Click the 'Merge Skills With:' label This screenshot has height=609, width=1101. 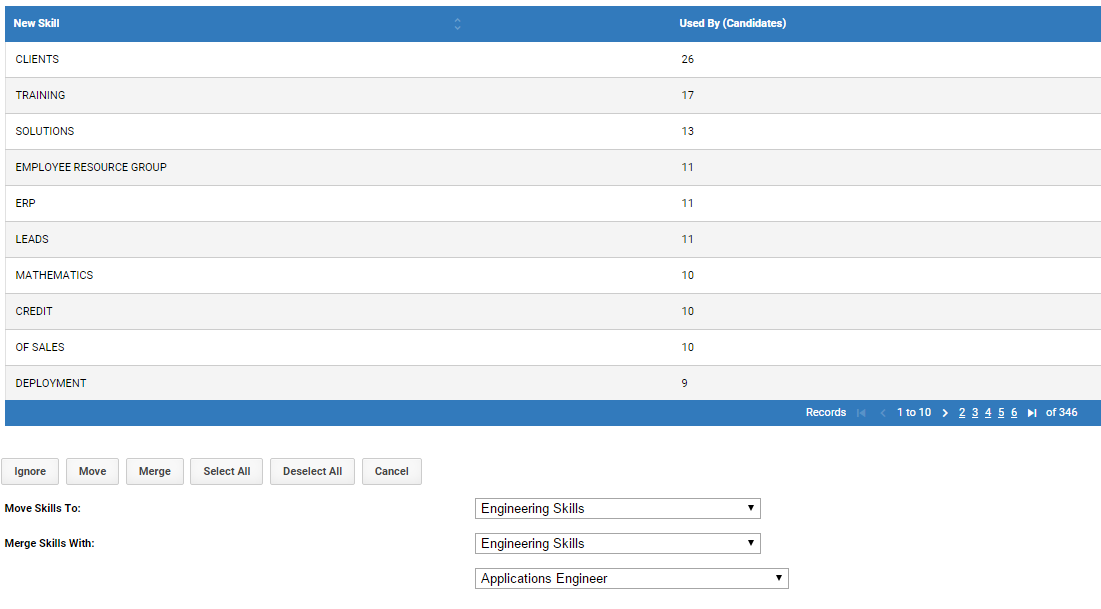(x=49, y=544)
